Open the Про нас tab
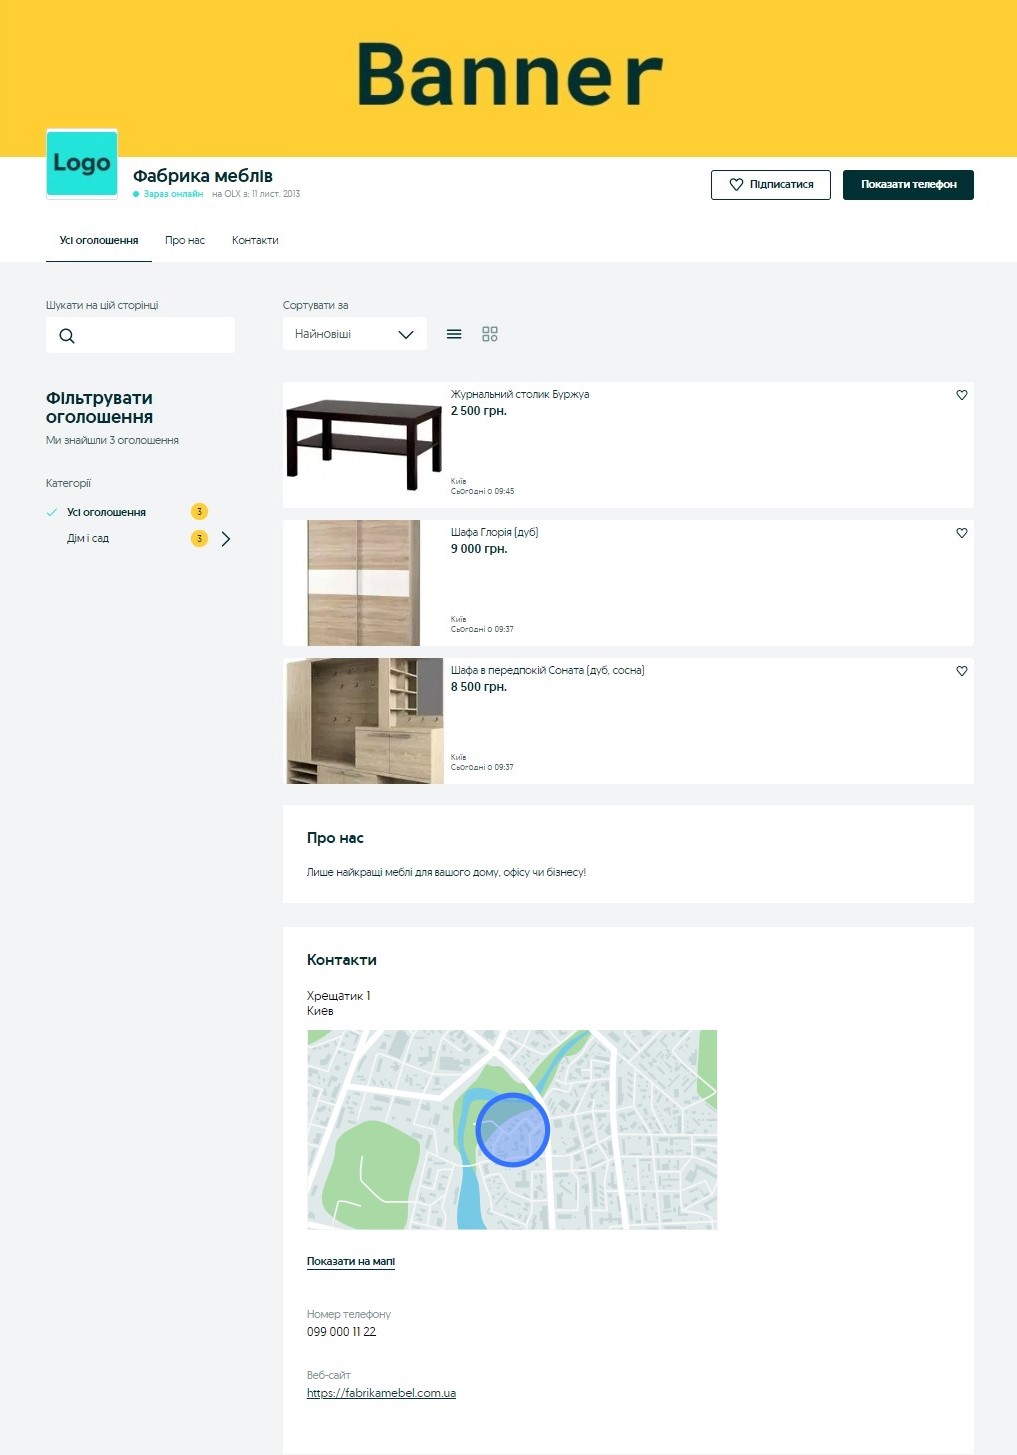Image resolution: width=1017 pixels, height=1455 pixels. point(185,240)
